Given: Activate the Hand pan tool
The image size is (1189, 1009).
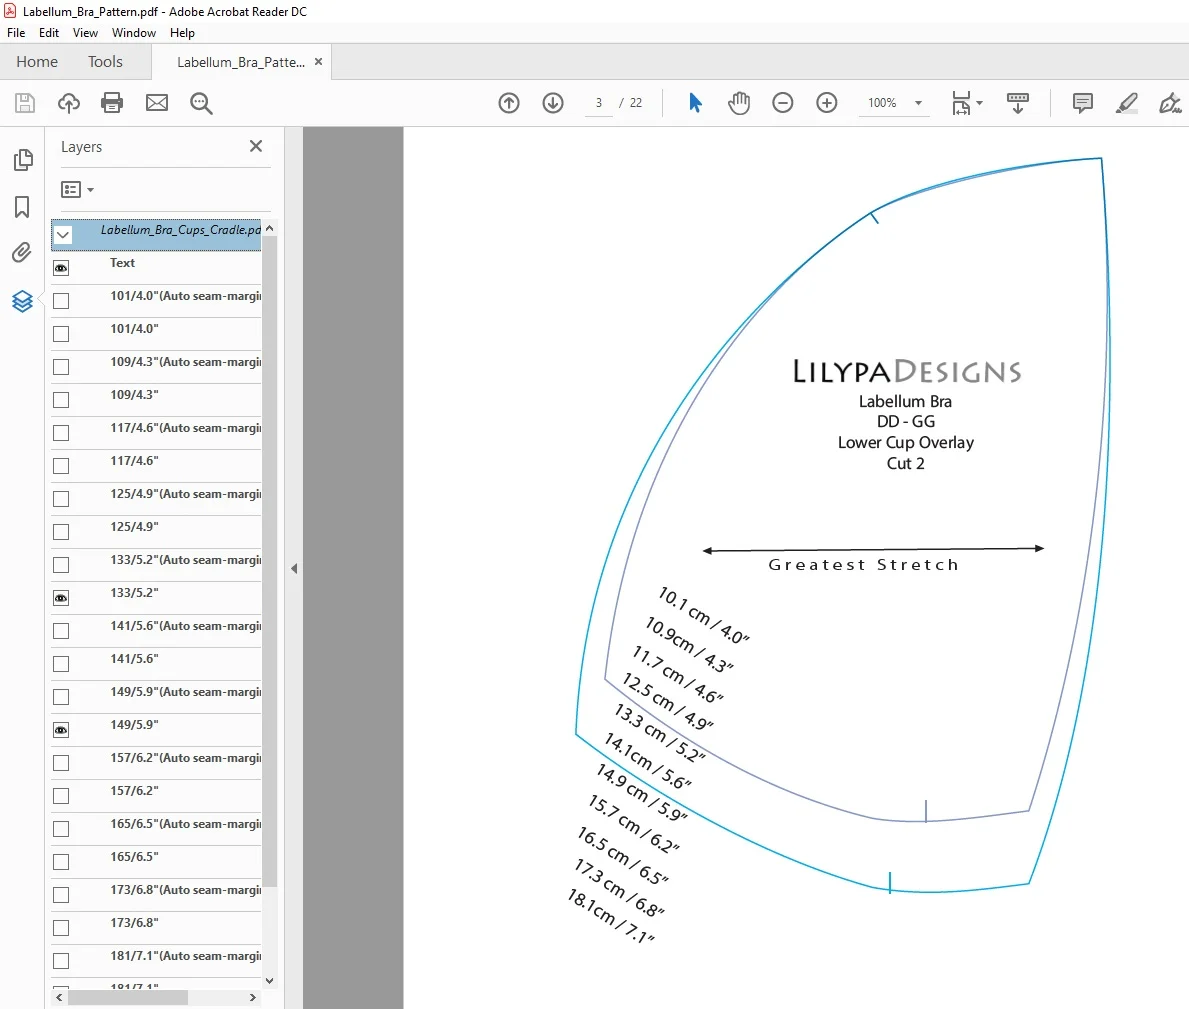Looking at the screenshot, I should pyautogui.click(x=739, y=102).
